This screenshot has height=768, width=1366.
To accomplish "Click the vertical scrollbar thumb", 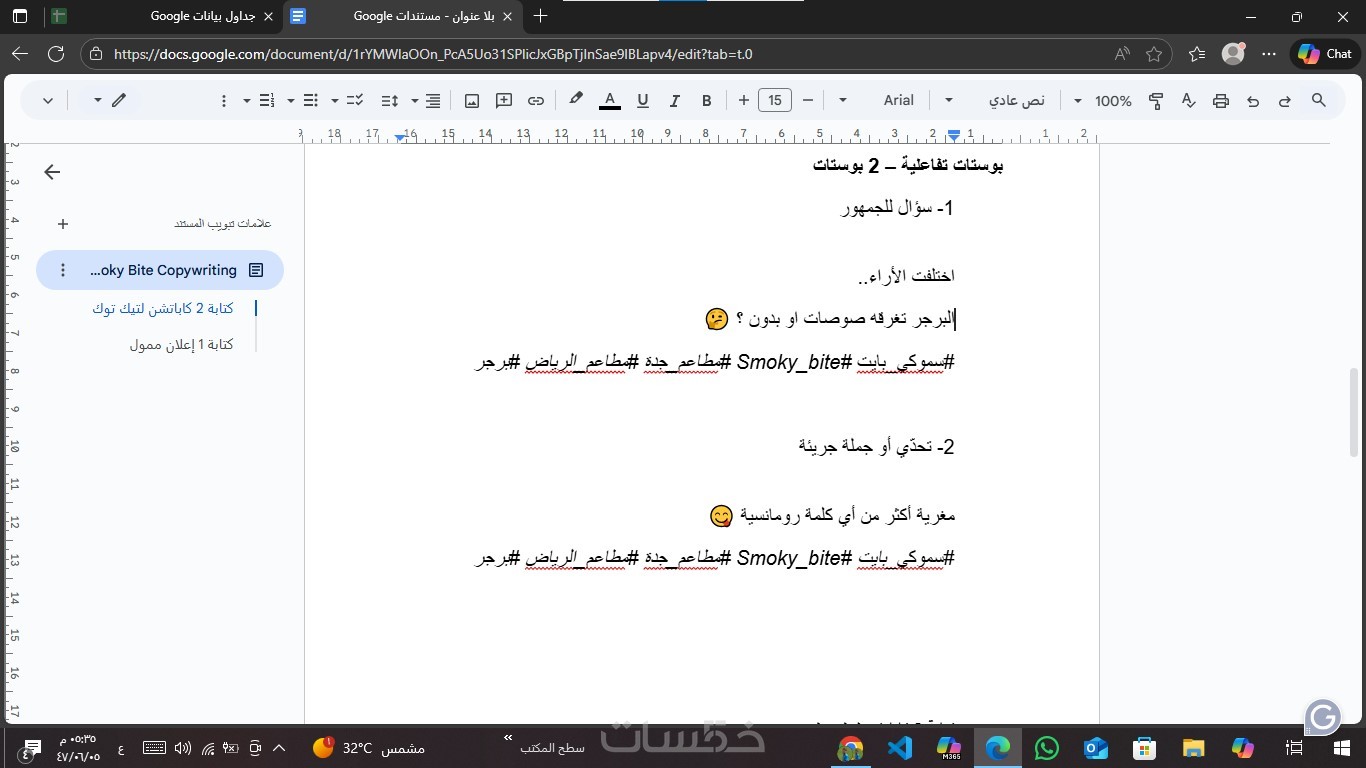I will (1356, 412).
